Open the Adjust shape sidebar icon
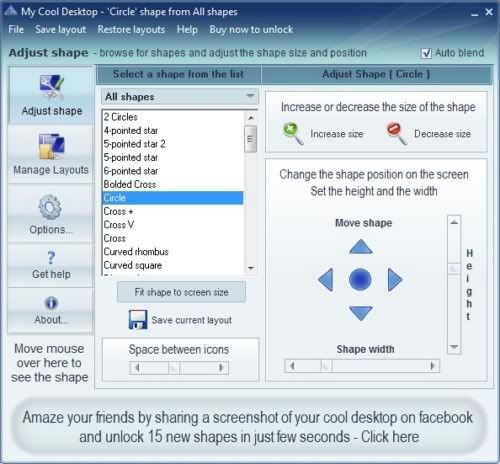The width and height of the screenshot is (500, 464). (x=52, y=87)
